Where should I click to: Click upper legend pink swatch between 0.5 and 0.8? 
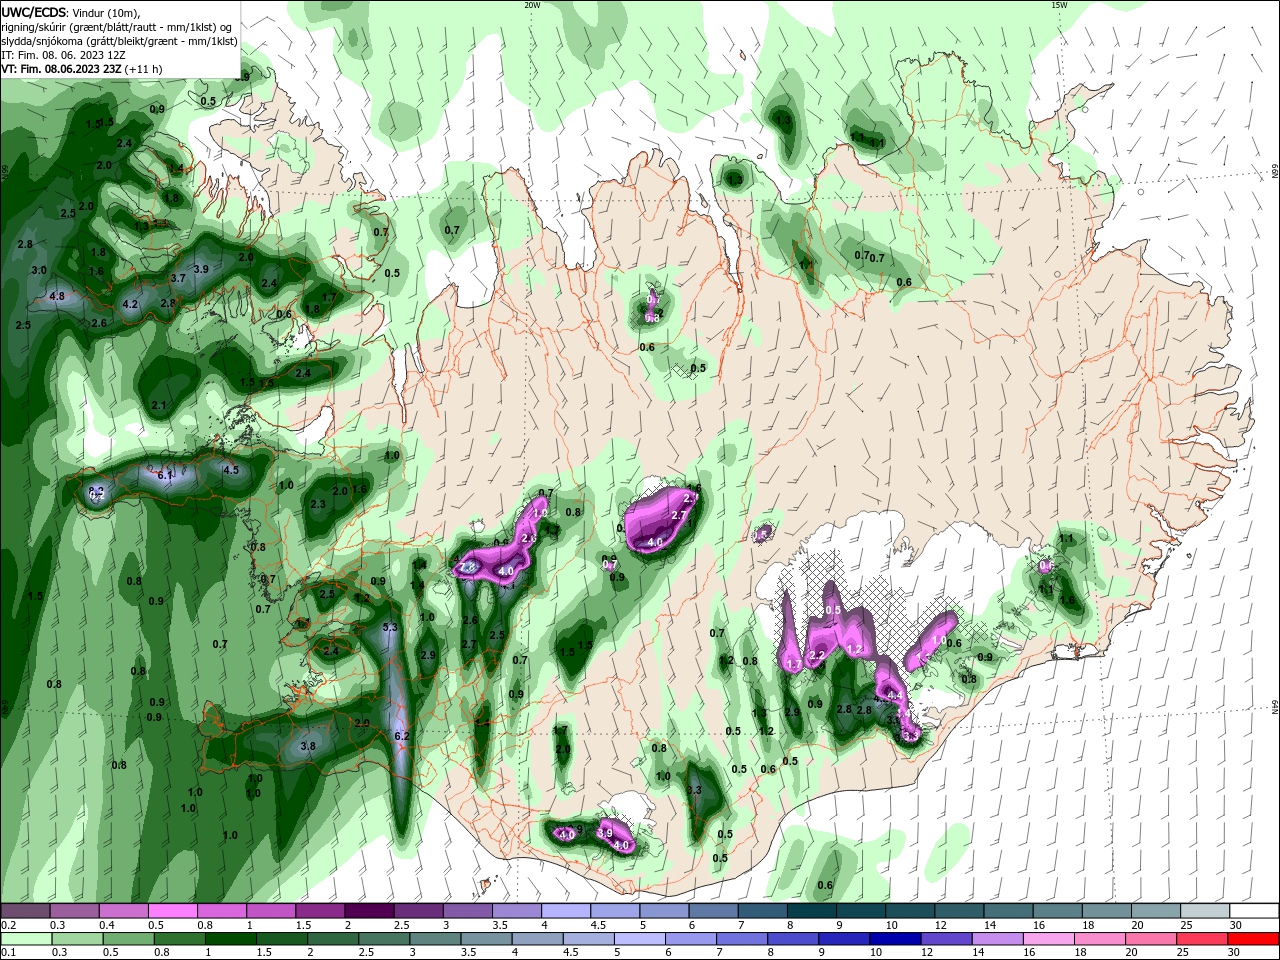coord(174,911)
